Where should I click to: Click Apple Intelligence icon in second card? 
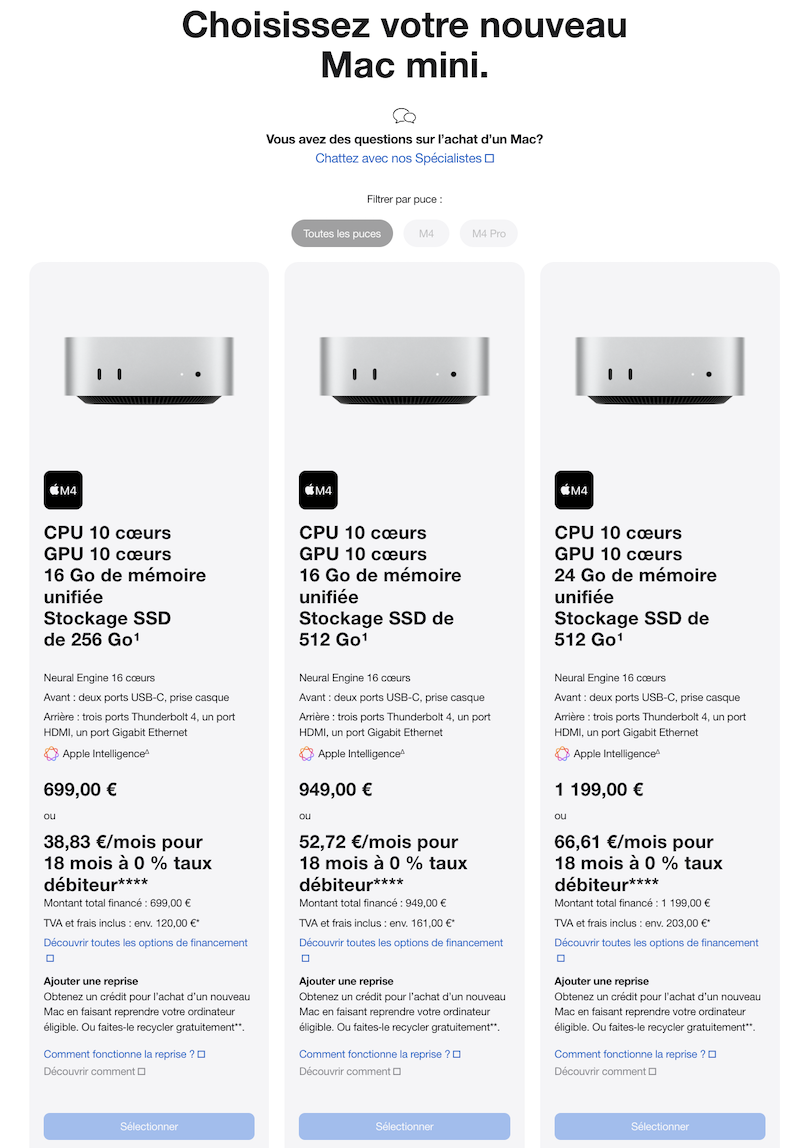[x=307, y=754]
